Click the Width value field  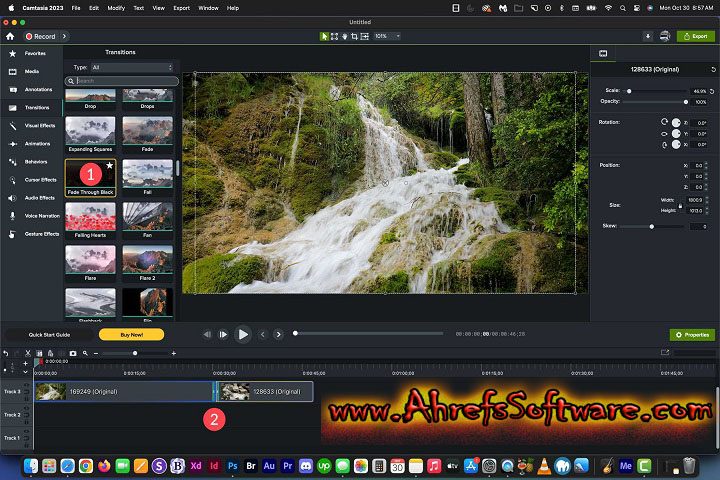click(x=695, y=200)
